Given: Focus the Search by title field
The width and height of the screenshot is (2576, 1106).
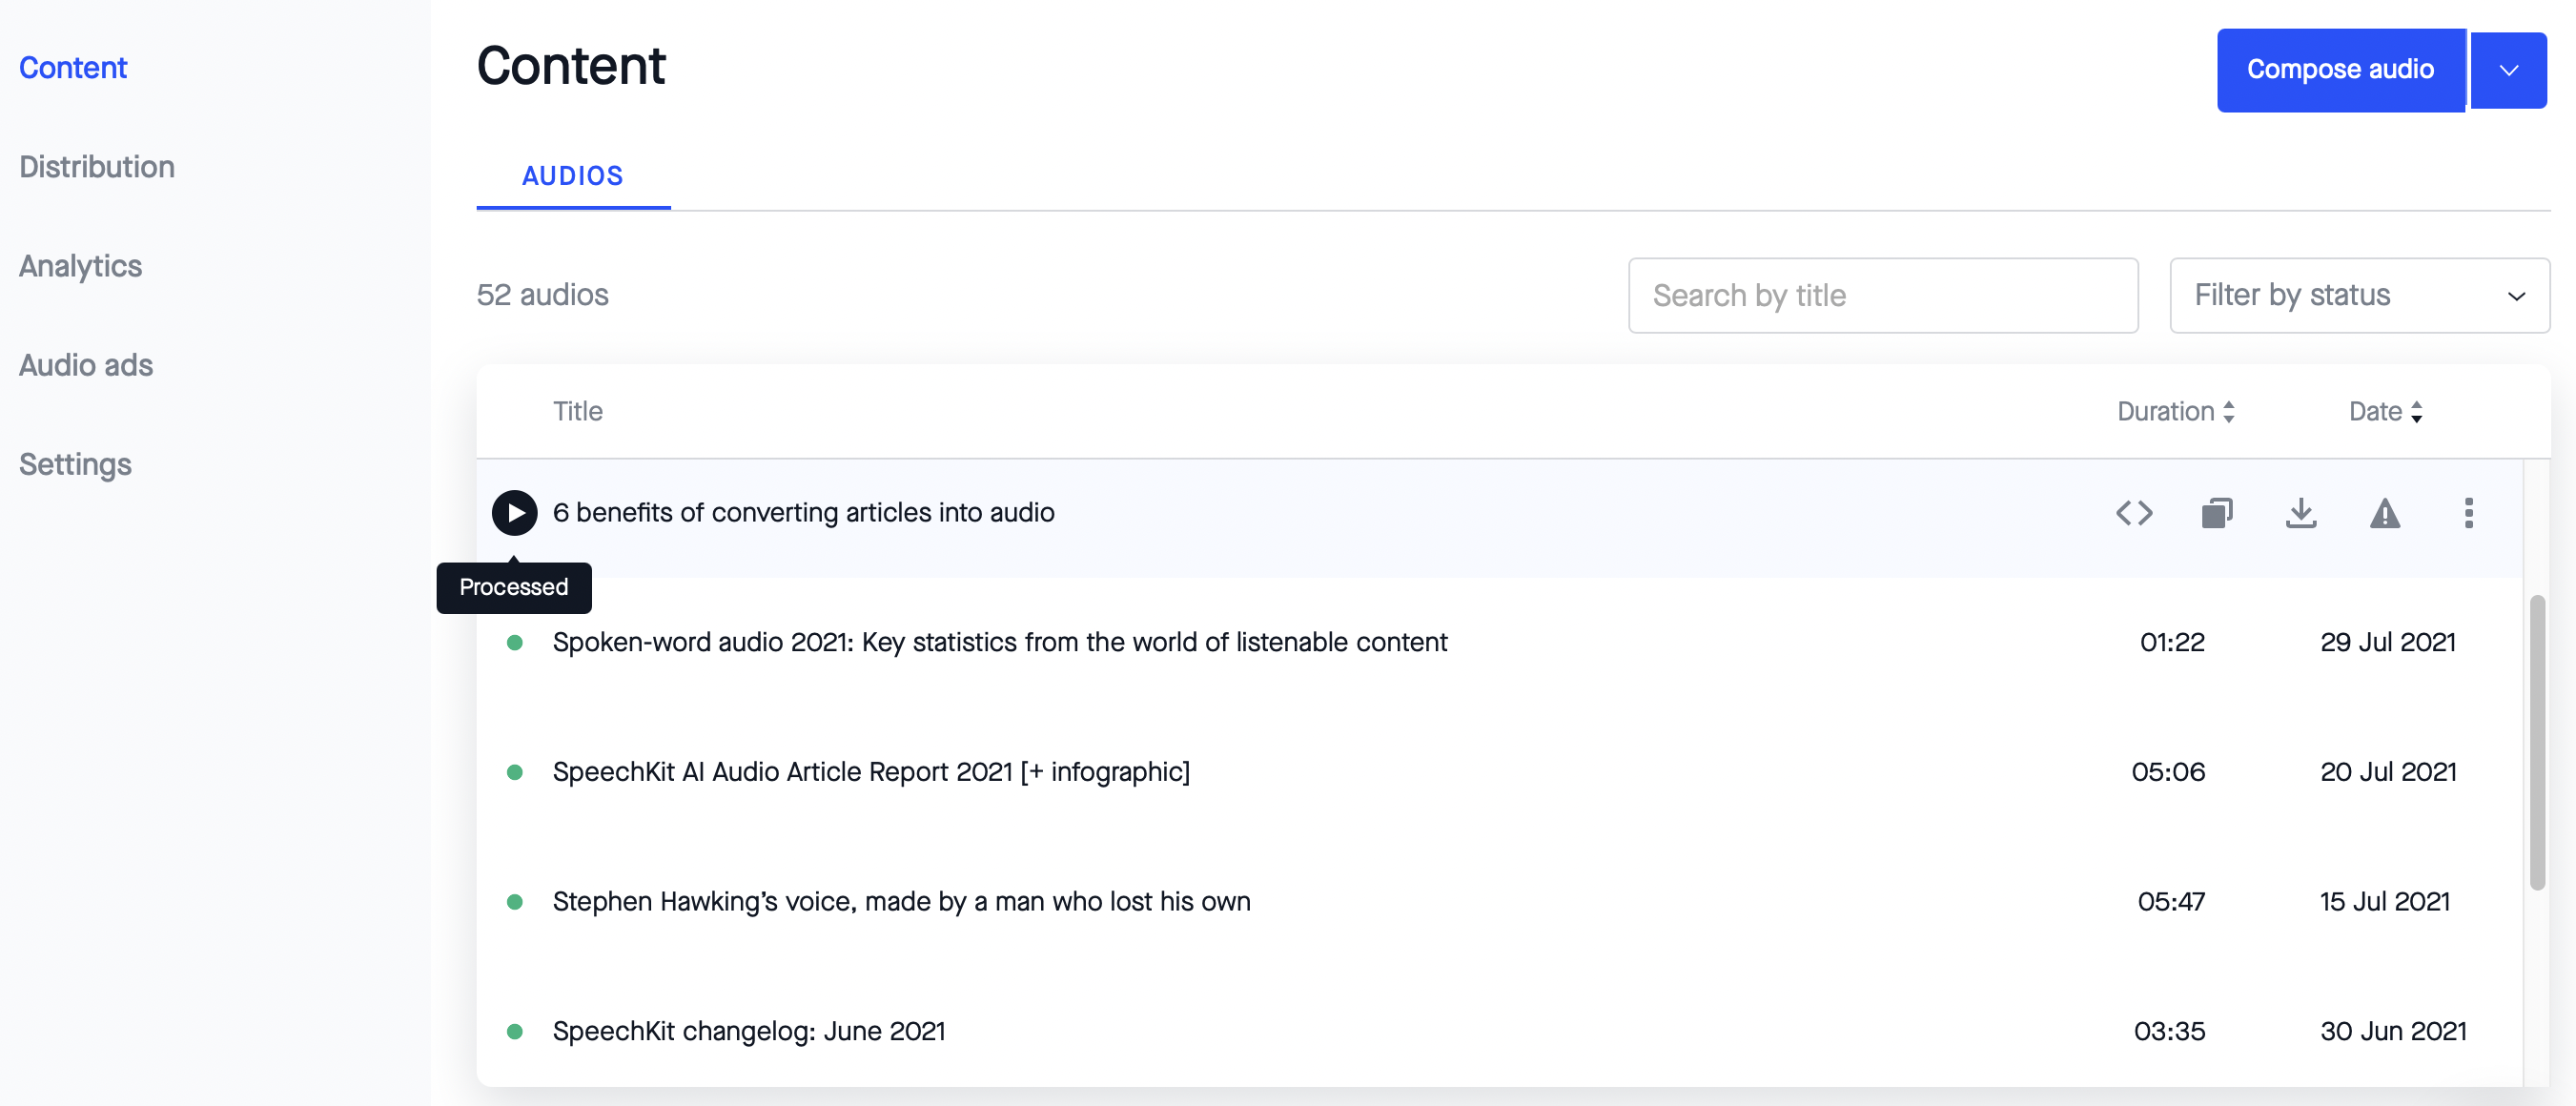Looking at the screenshot, I should (x=1882, y=296).
